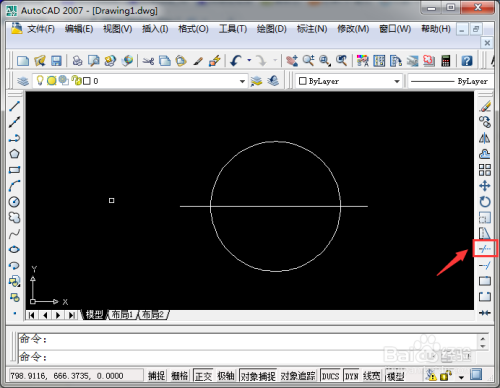
Task: Click the Insert Block tool
Action: pyautogui.click(x=14, y=281)
